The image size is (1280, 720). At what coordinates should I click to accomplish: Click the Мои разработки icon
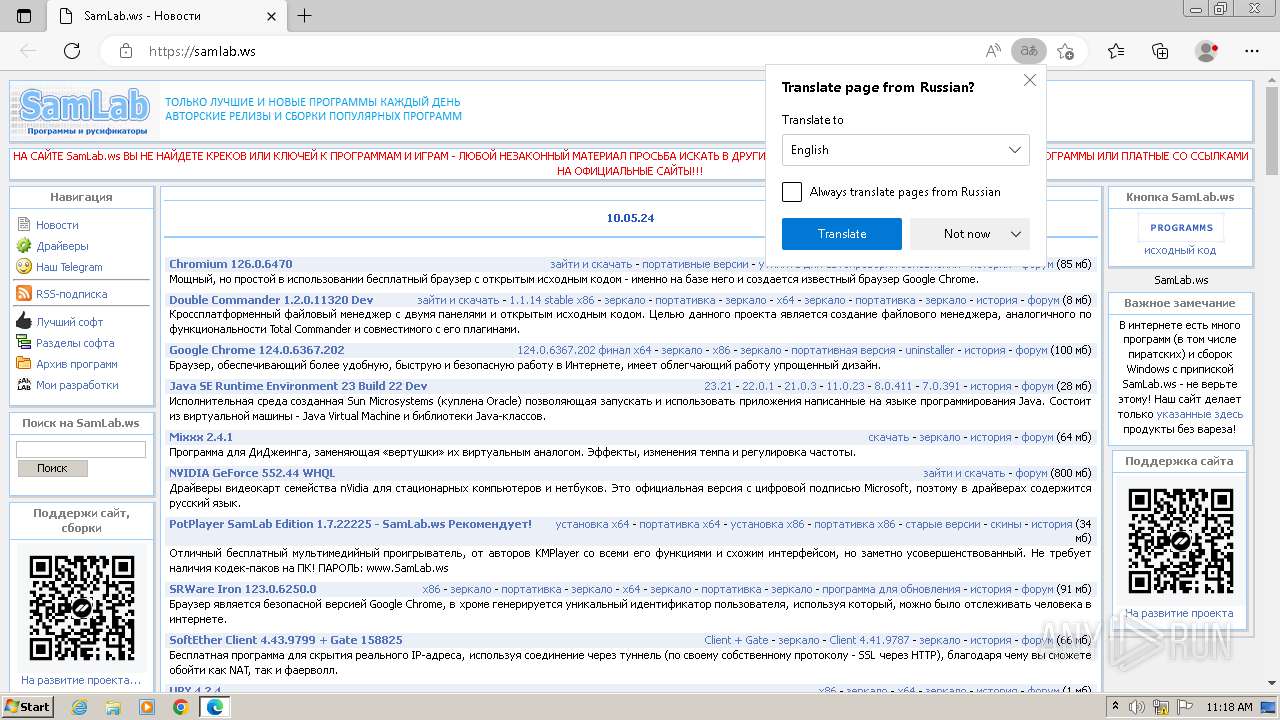(24, 385)
